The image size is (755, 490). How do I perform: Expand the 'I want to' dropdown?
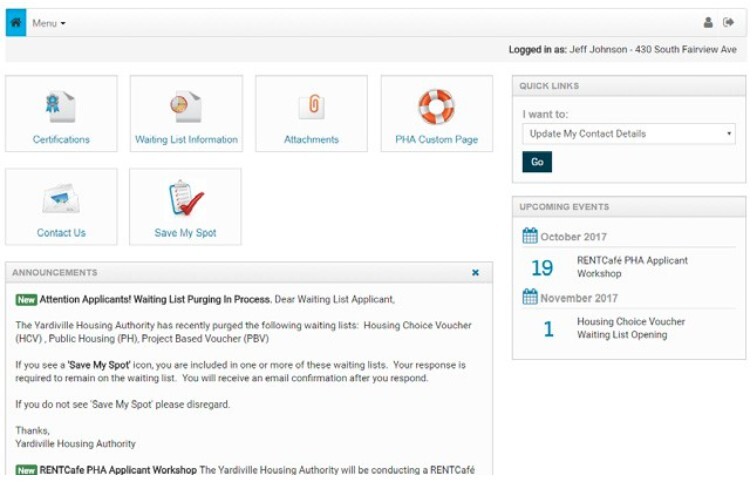[629, 133]
